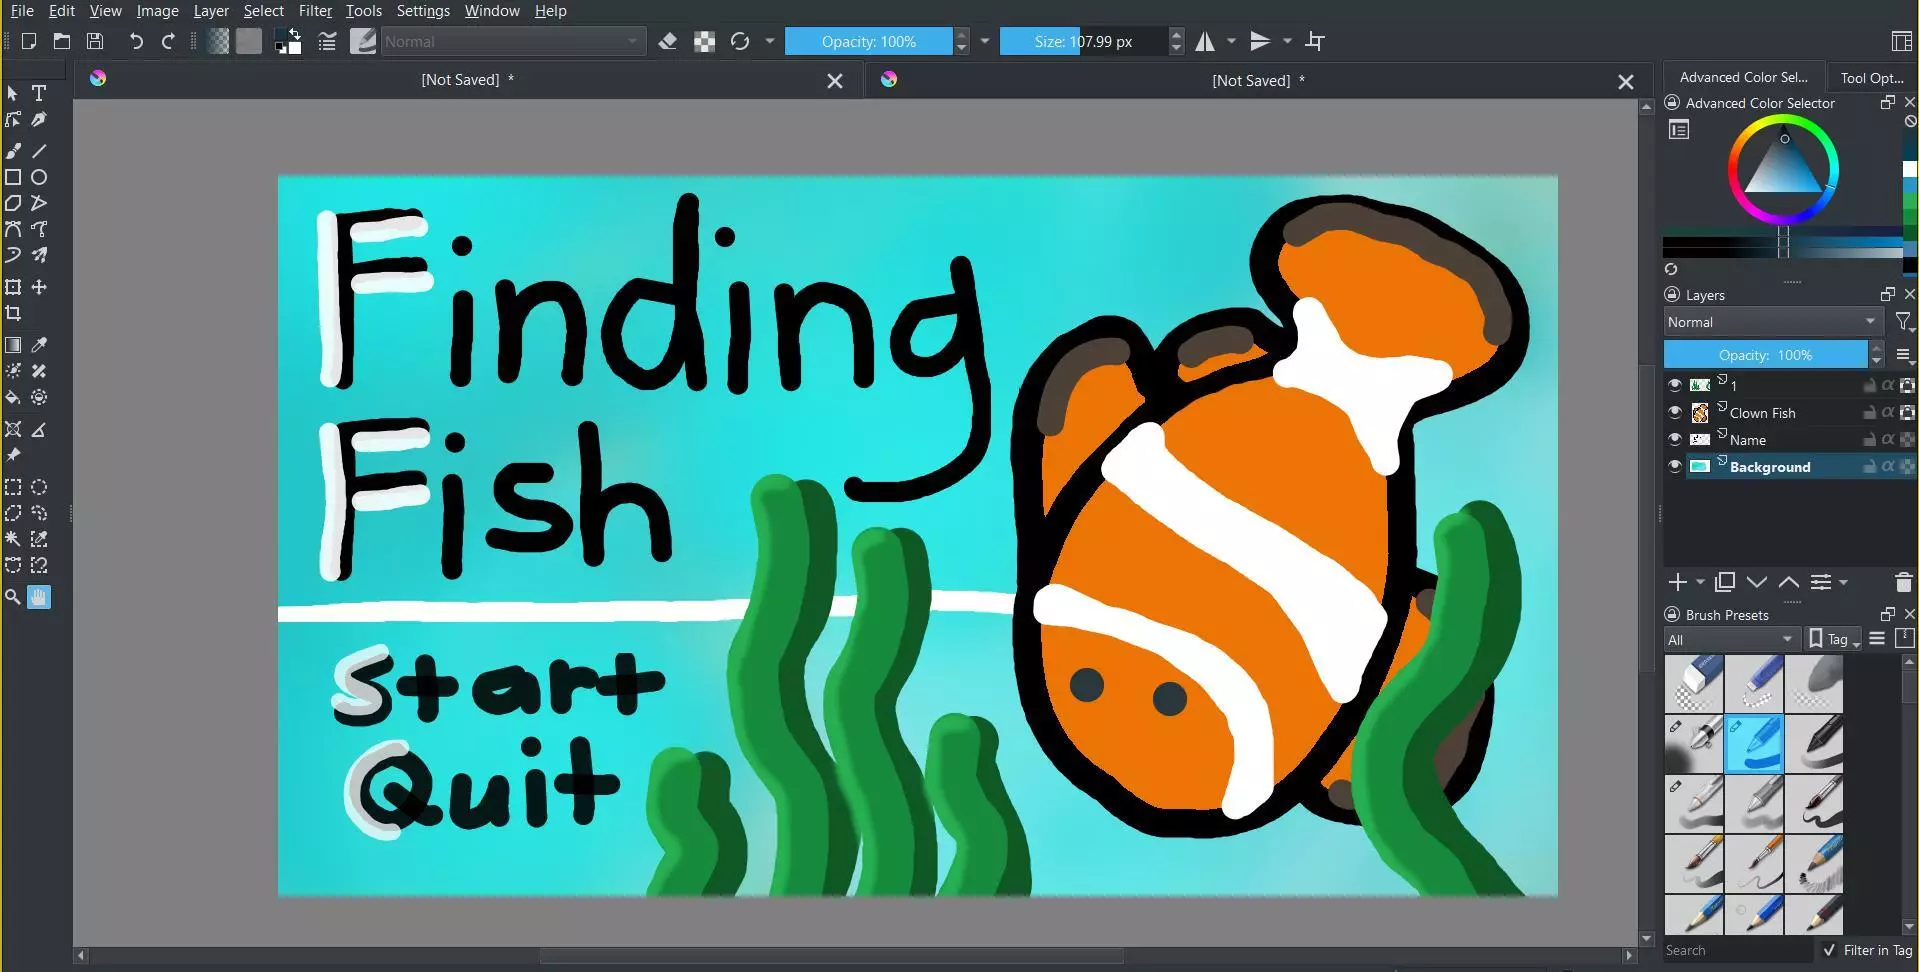Hide the Clown Fish layer
This screenshot has height=972, width=1919.
1676,412
